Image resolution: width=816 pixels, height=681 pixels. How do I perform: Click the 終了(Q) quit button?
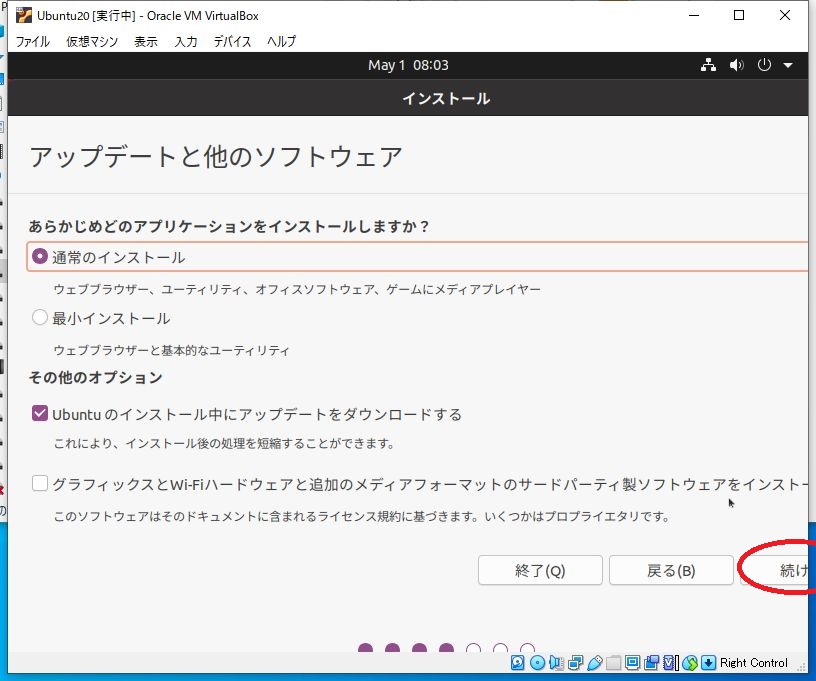(x=540, y=570)
